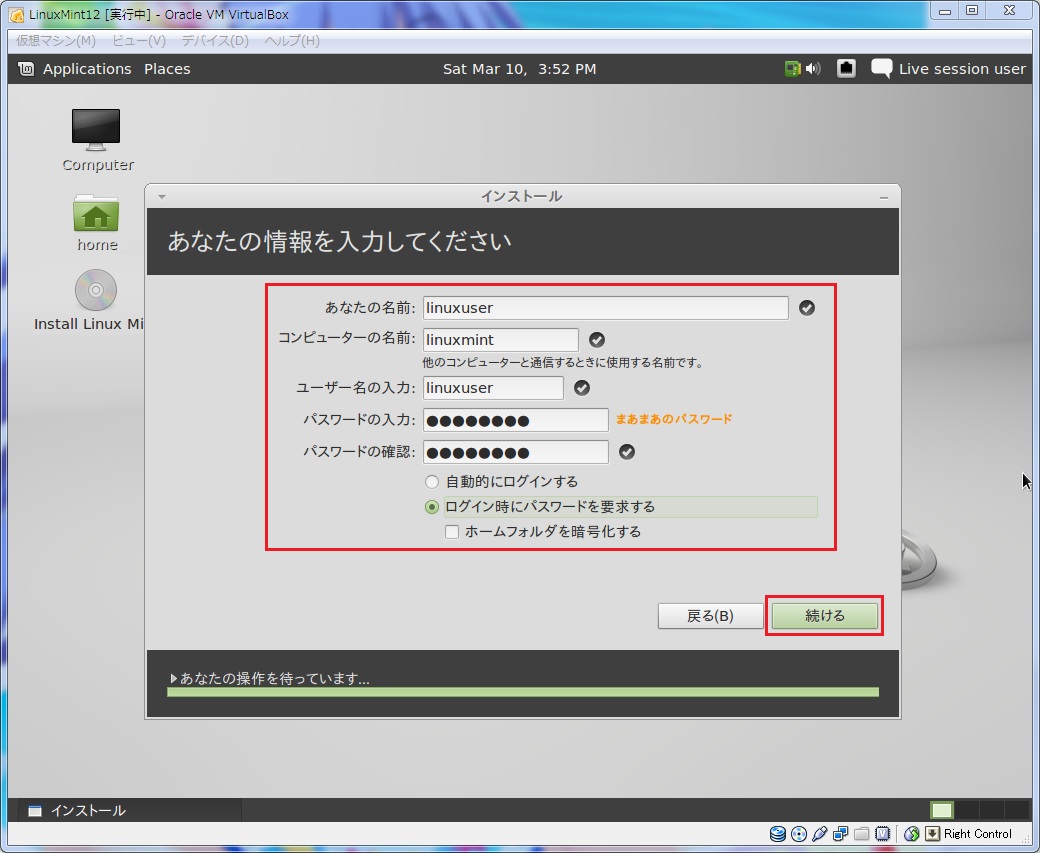Click the ユーザー名の入力: label

pyautogui.click(x=356, y=388)
